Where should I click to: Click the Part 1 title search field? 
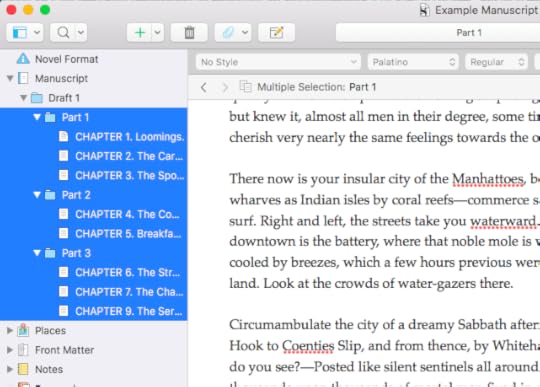point(438,33)
